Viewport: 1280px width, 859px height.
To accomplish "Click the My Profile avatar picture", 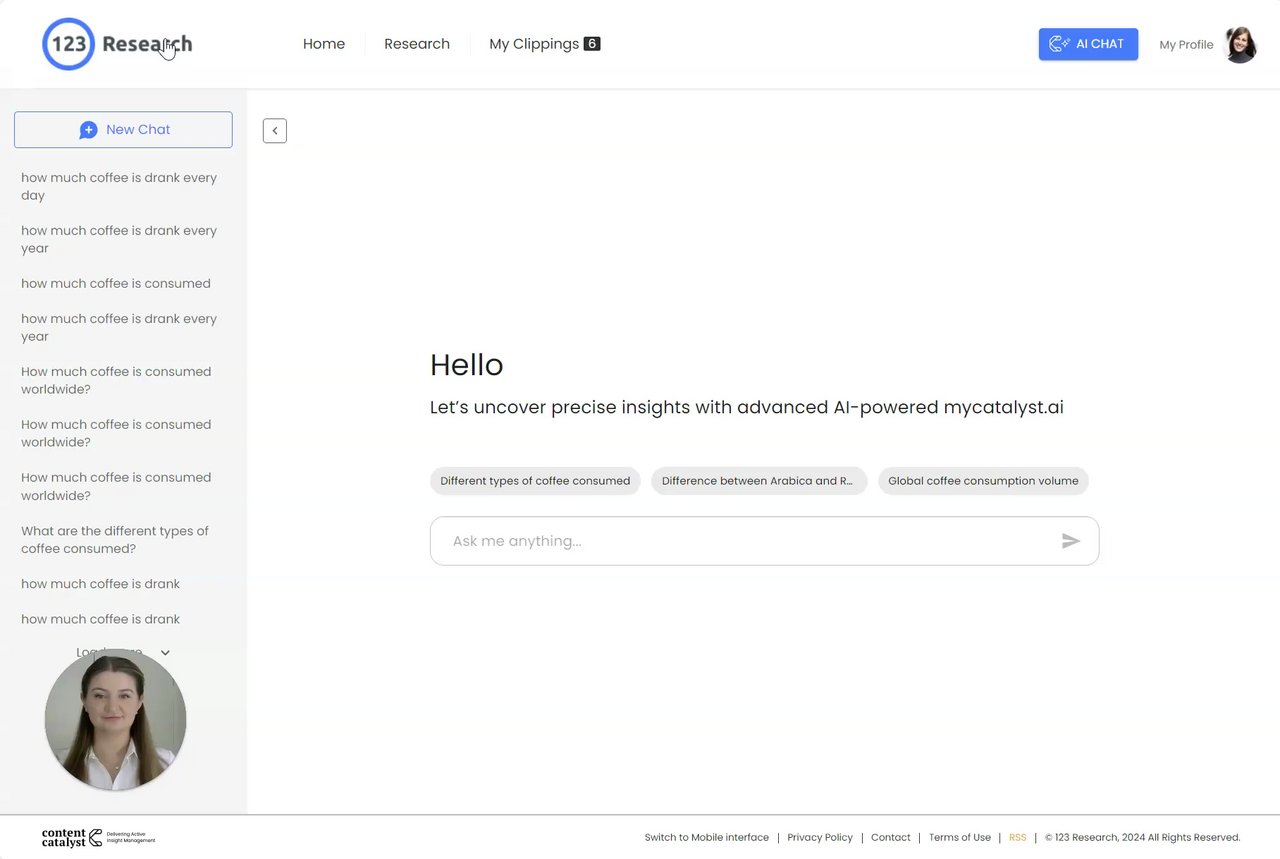I will tap(1240, 45).
